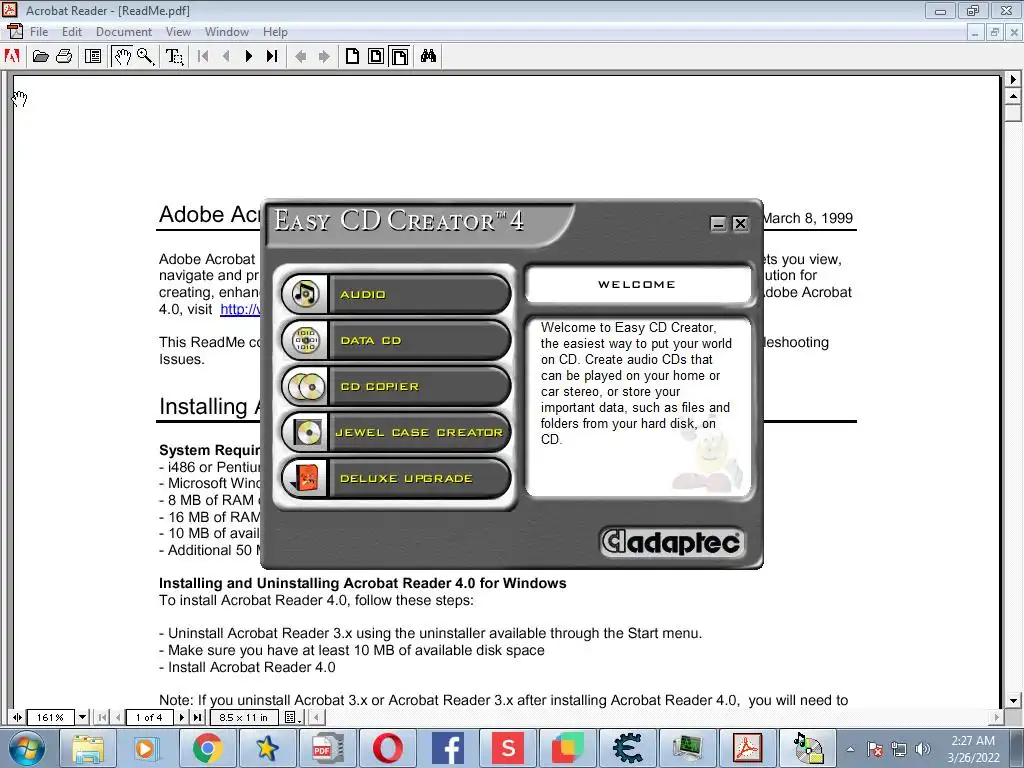This screenshot has width=1024, height=768.
Task: Select the Text selection tool
Action: click(174, 56)
